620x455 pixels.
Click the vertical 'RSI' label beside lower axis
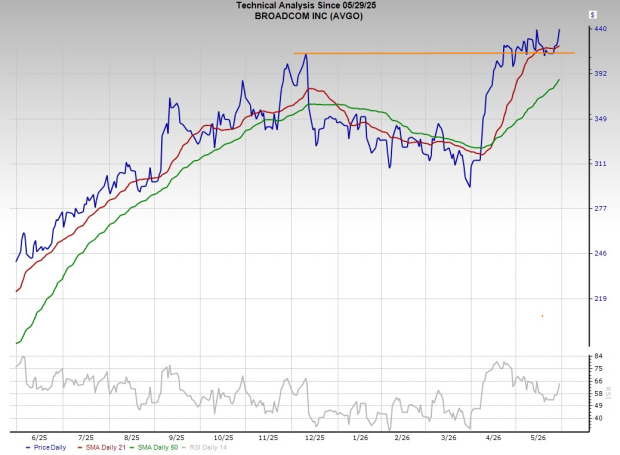608,393
